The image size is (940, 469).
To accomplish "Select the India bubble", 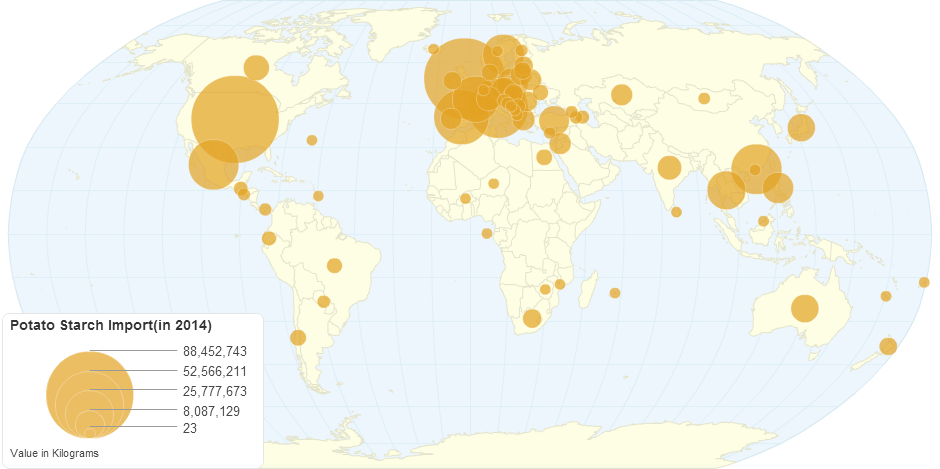I will (x=669, y=168).
